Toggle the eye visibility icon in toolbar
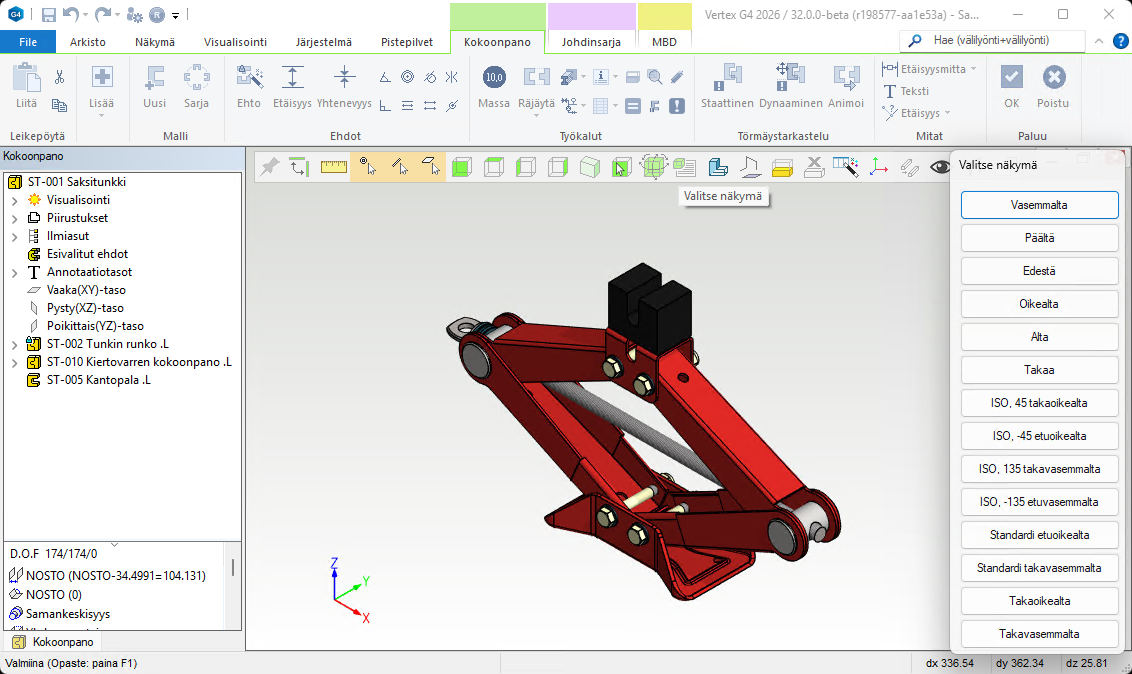 (x=940, y=167)
